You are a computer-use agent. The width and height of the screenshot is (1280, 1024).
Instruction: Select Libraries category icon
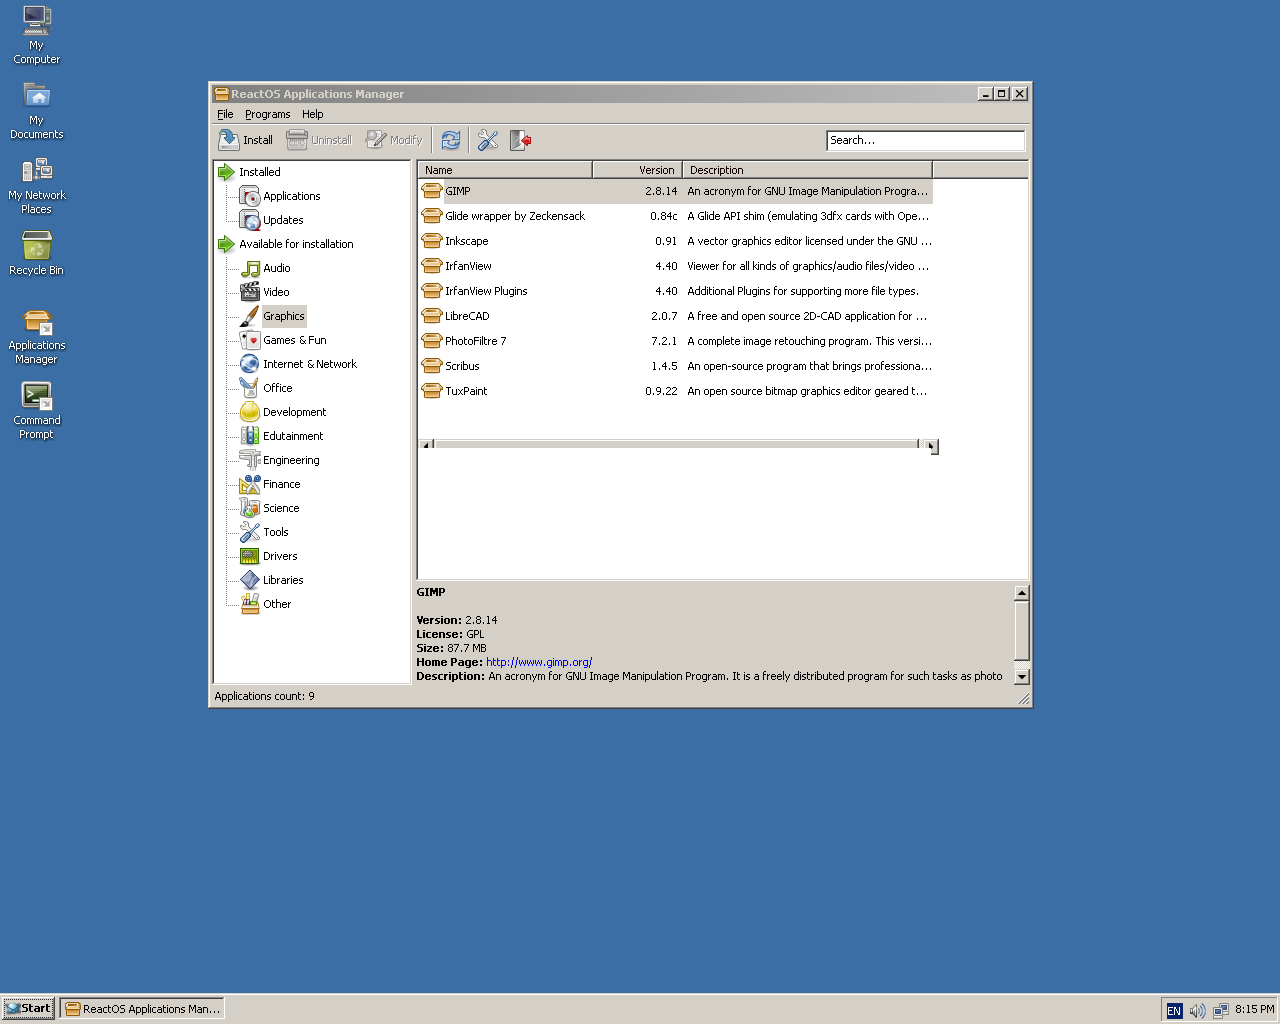click(x=250, y=580)
